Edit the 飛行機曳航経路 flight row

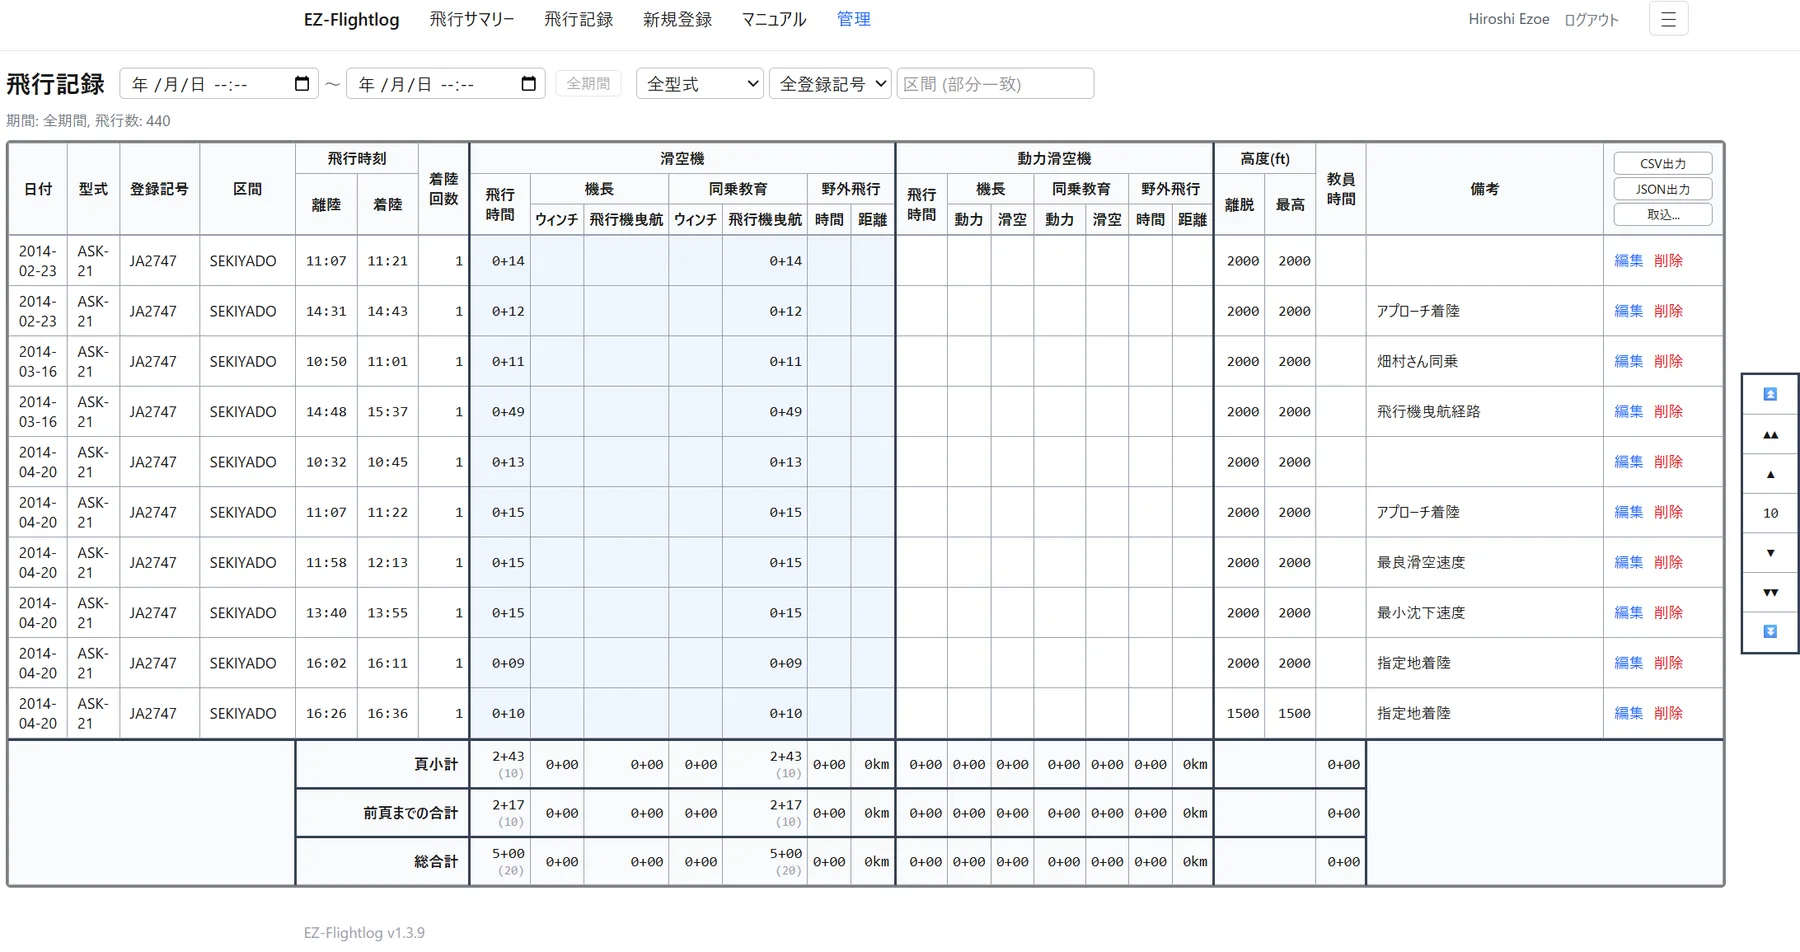click(1628, 411)
